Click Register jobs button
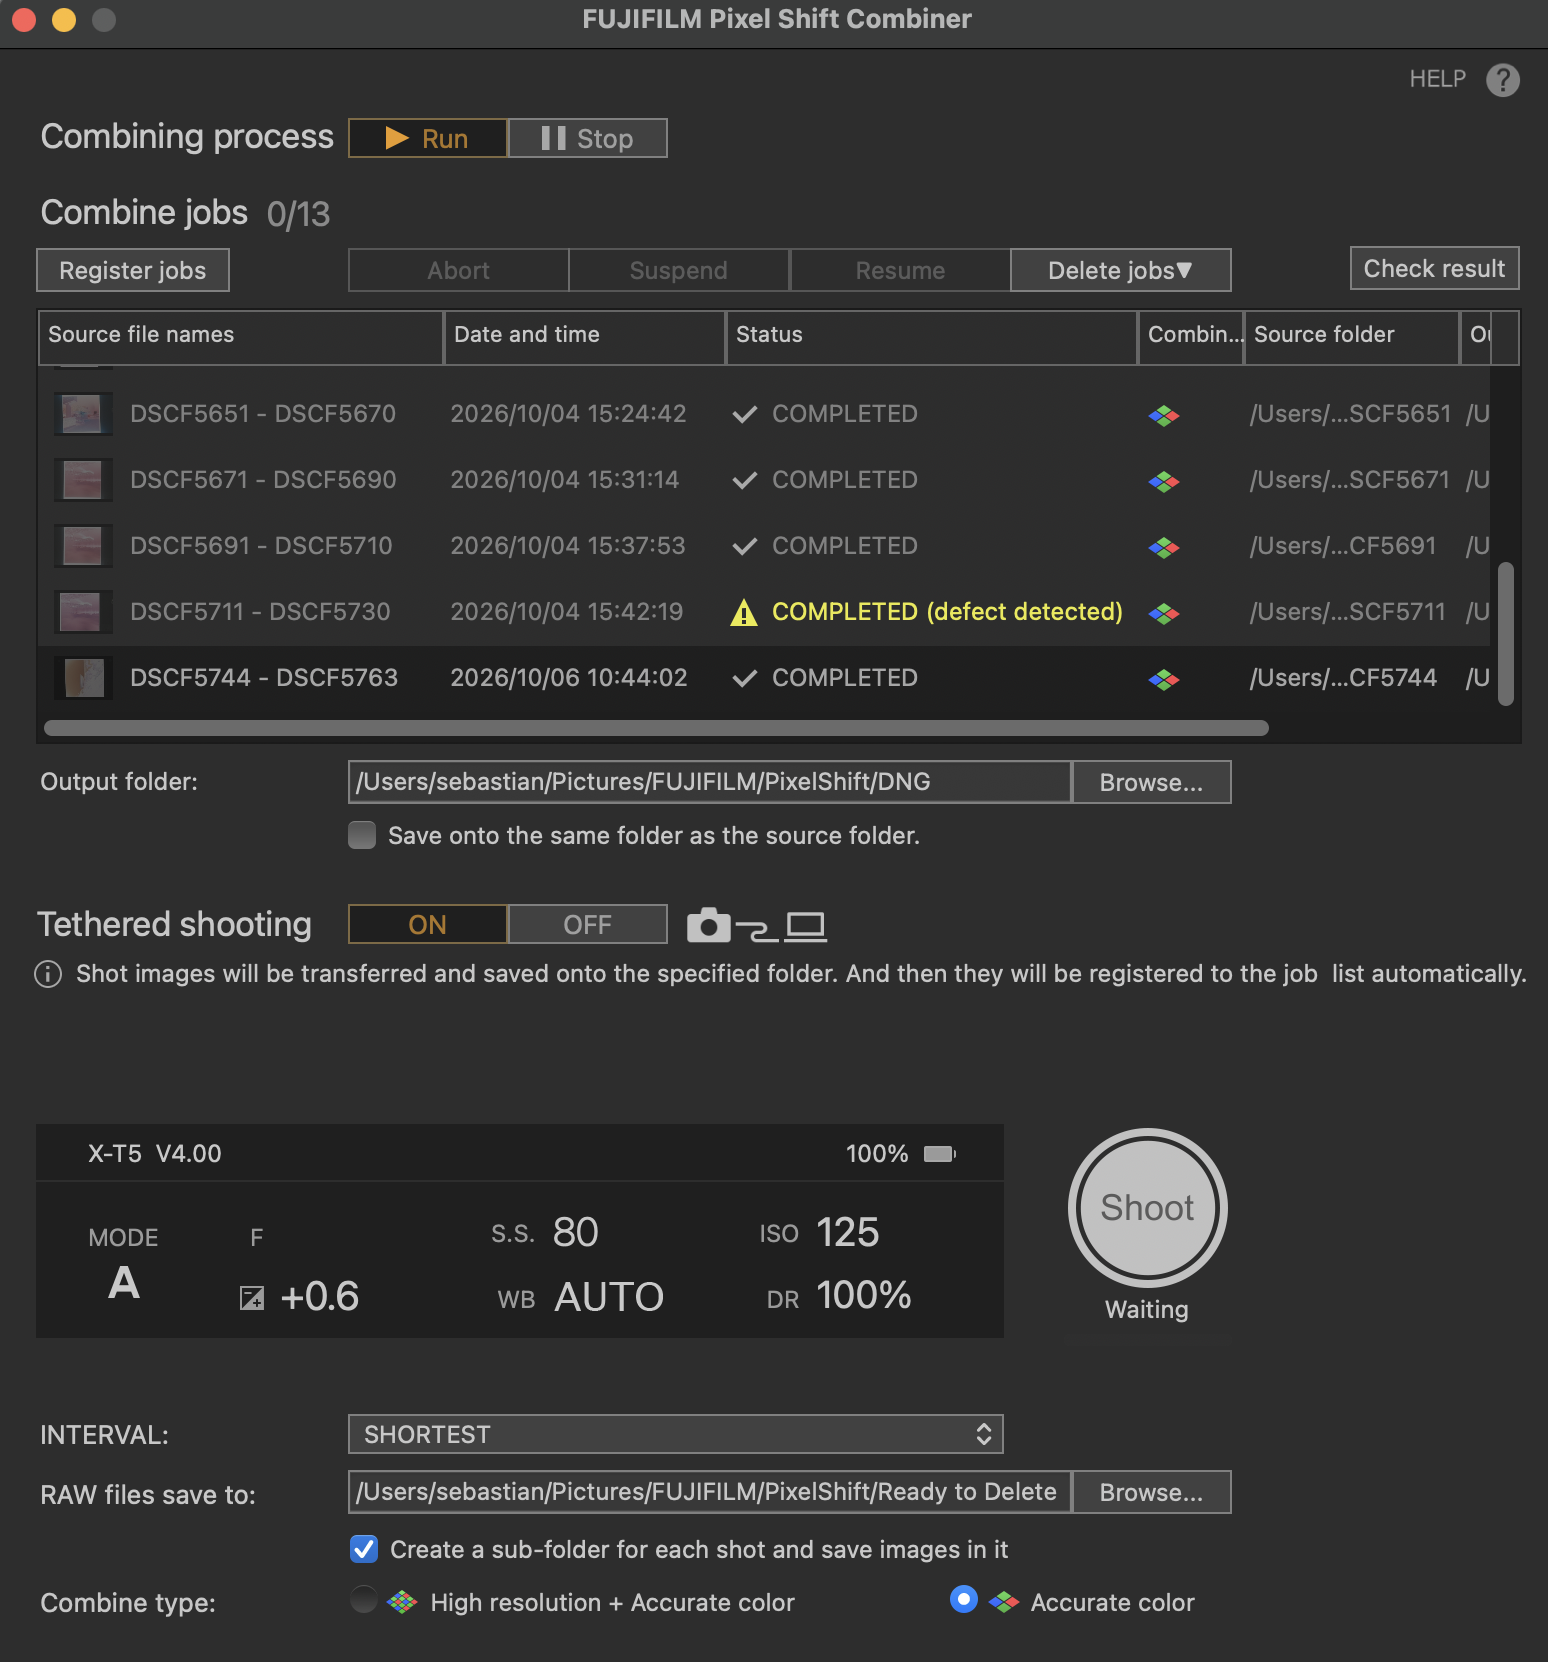The width and height of the screenshot is (1548, 1662). pyautogui.click(x=133, y=270)
